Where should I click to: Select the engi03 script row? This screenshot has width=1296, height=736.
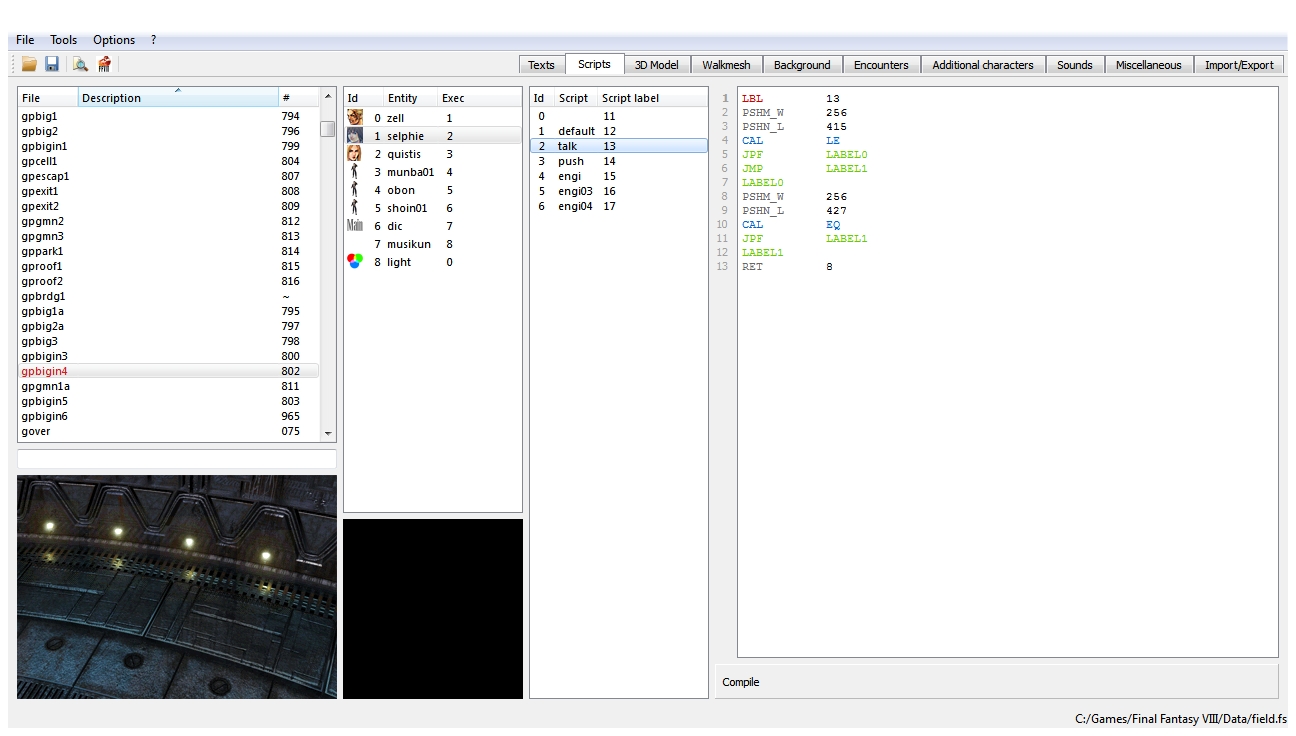click(618, 191)
